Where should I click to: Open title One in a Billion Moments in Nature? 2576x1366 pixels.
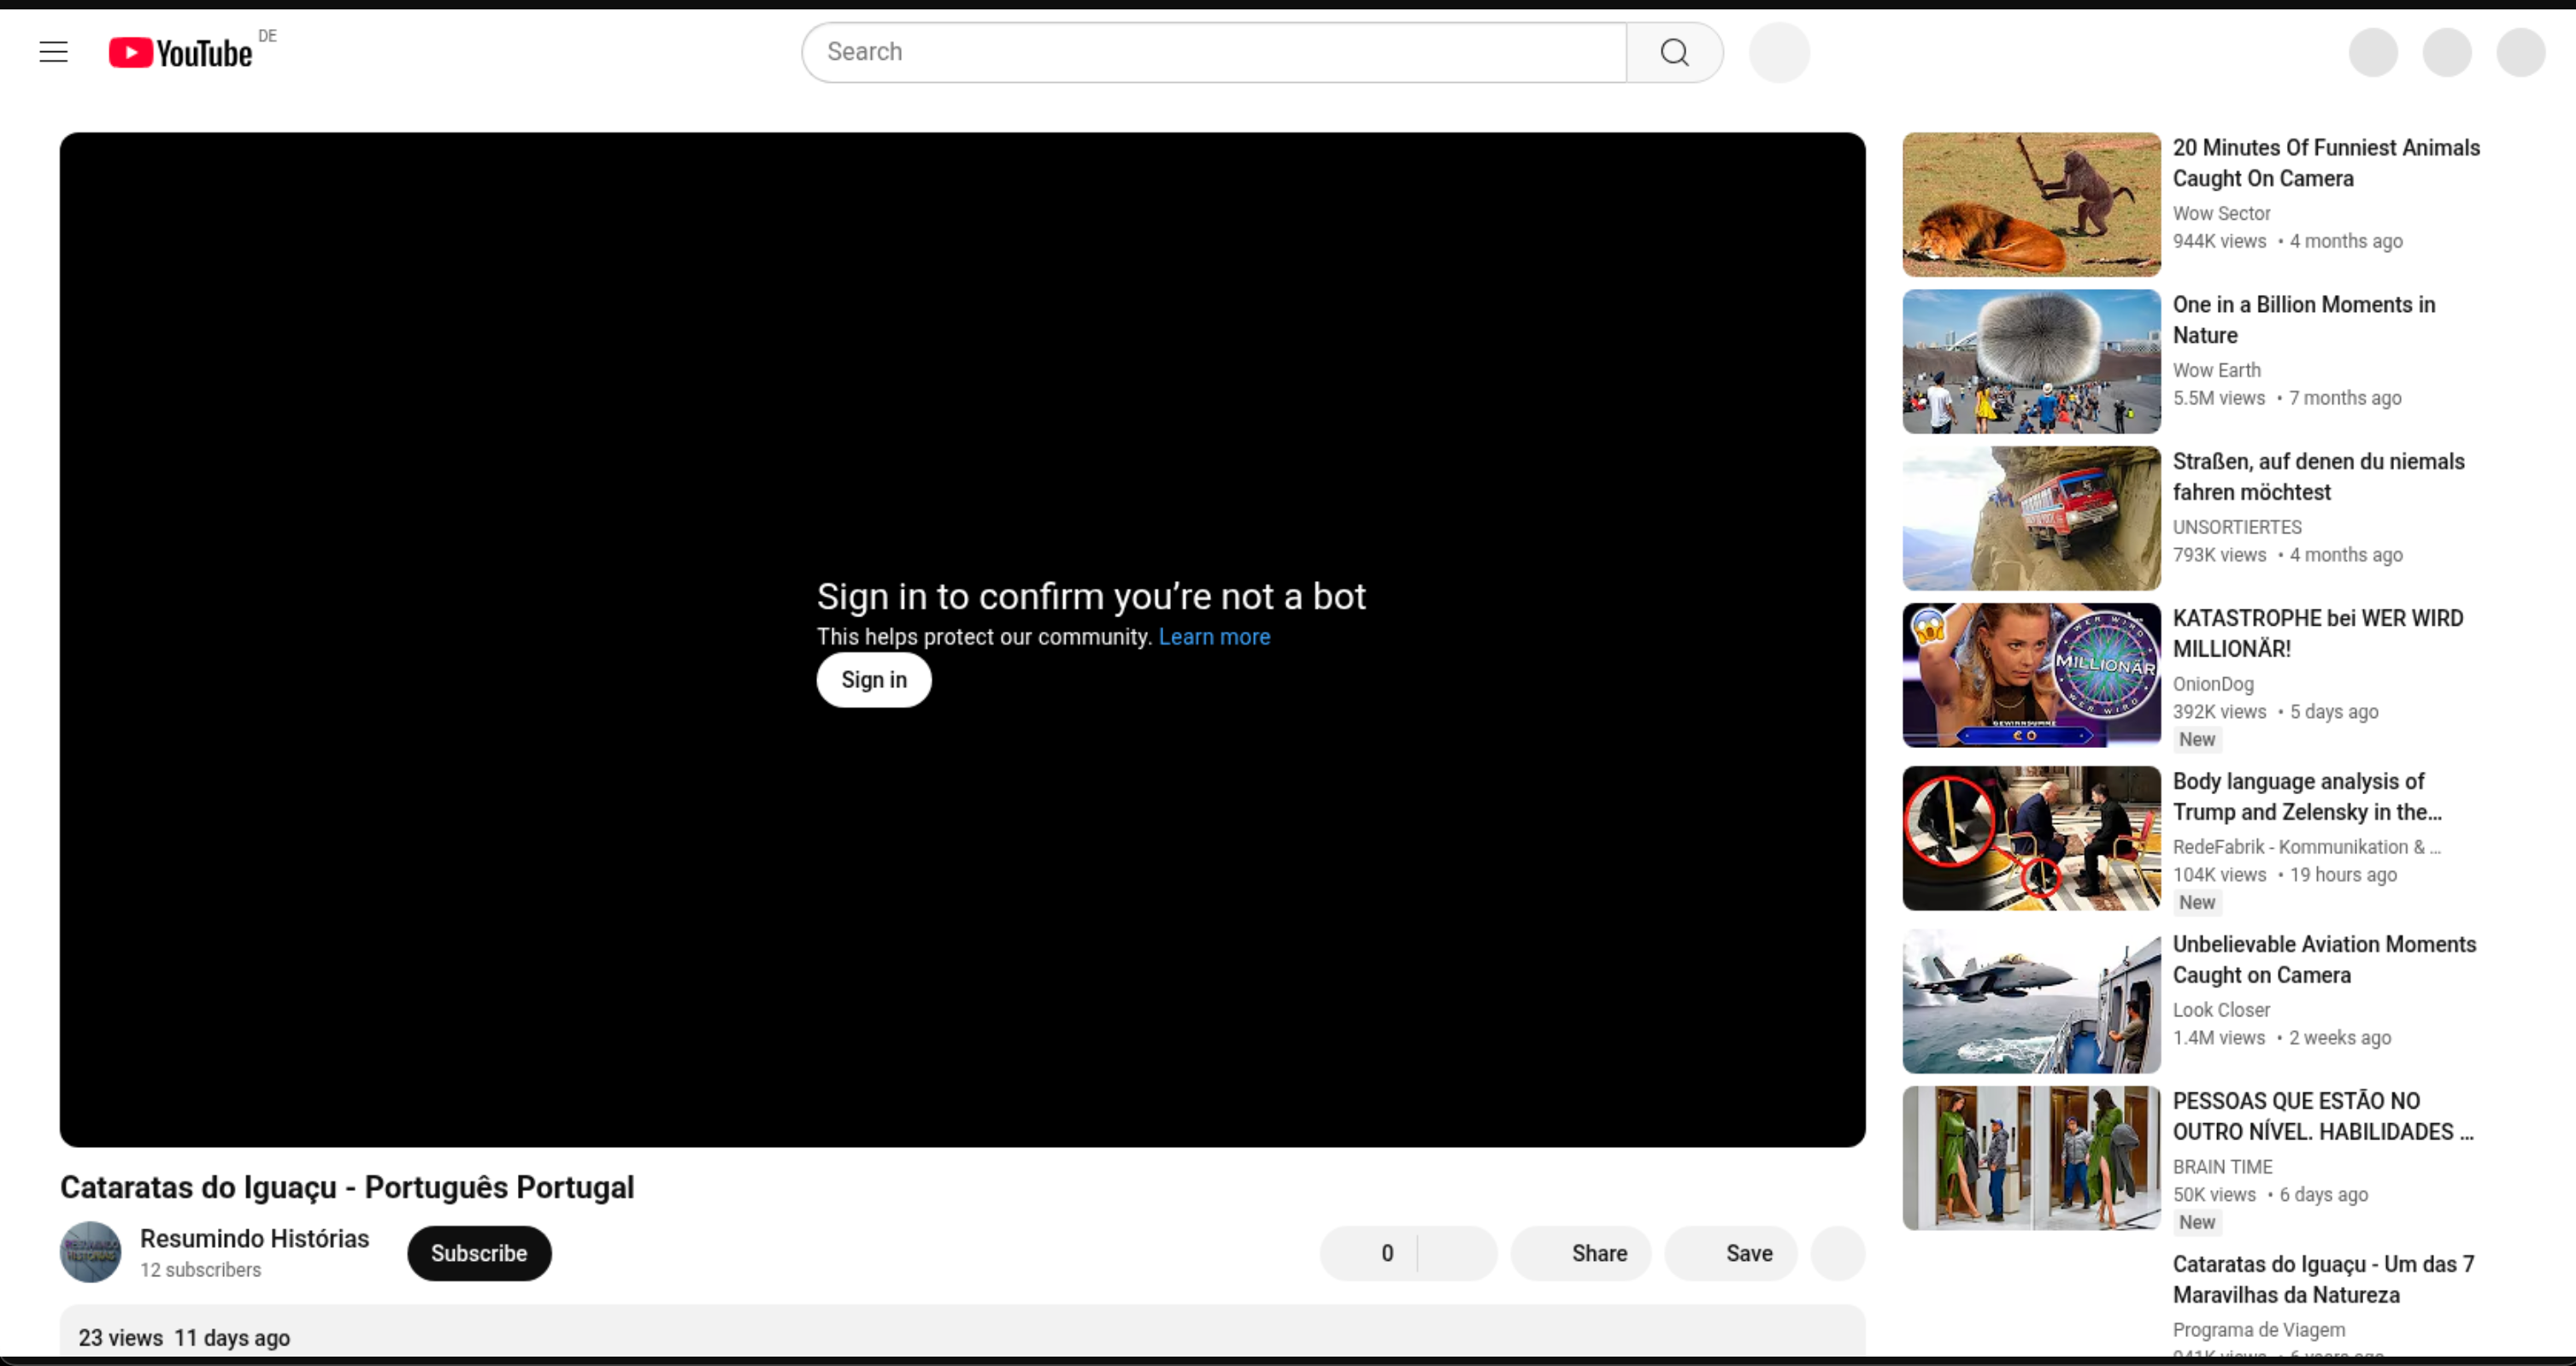(x=2304, y=320)
